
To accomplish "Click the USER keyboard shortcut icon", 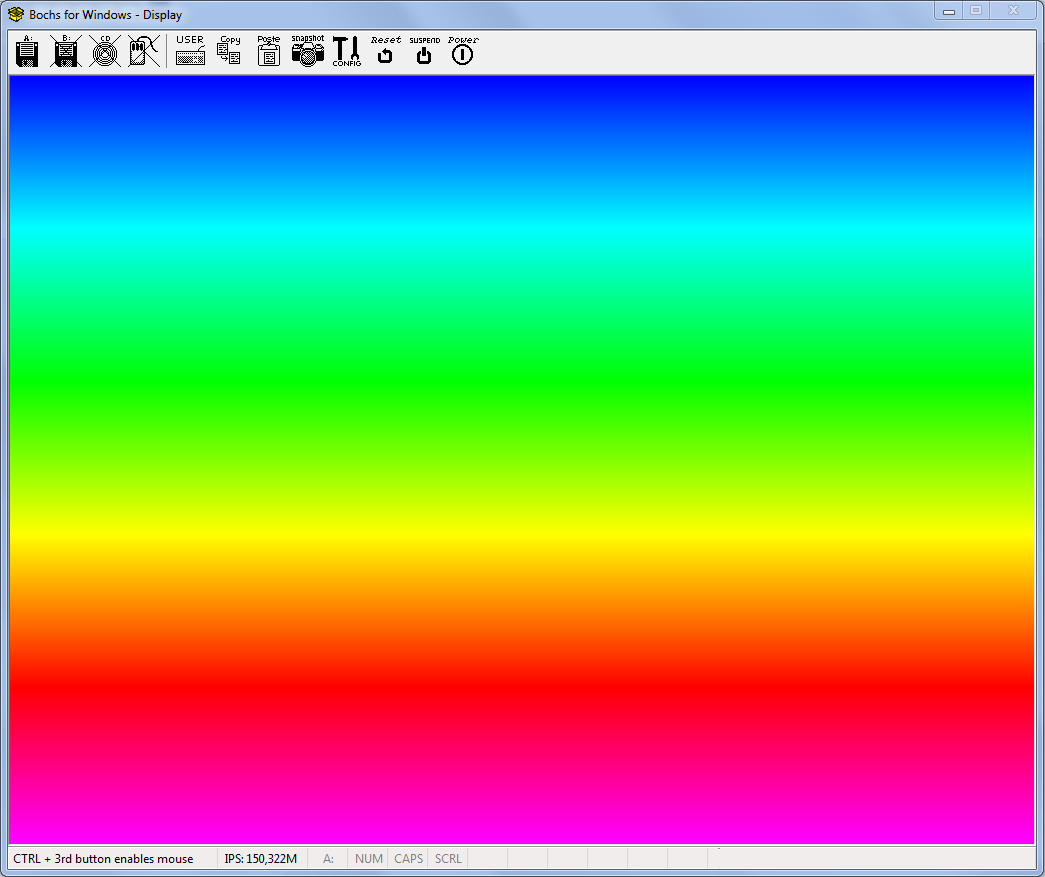I will click(x=191, y=51).
